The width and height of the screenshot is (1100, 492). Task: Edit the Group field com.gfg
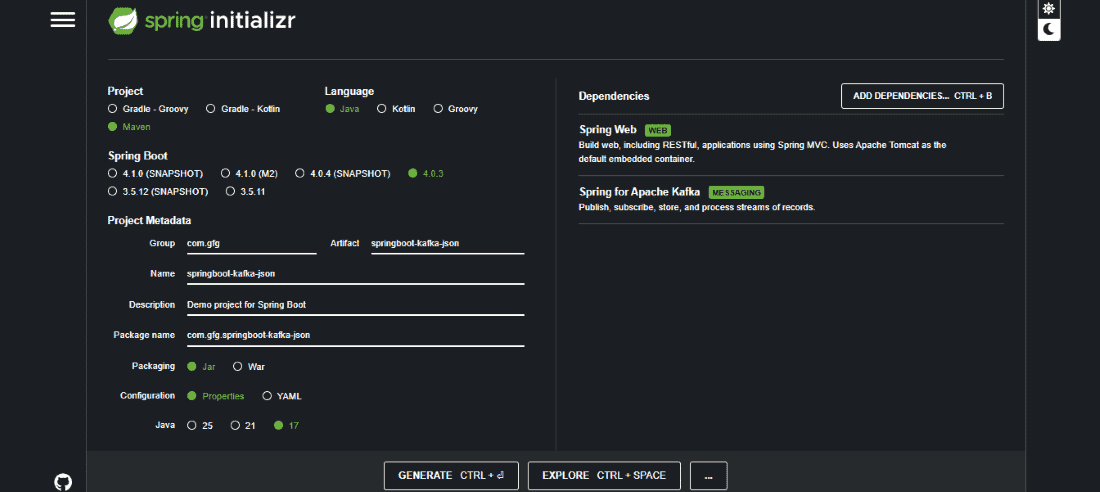[x=252, y=244]
